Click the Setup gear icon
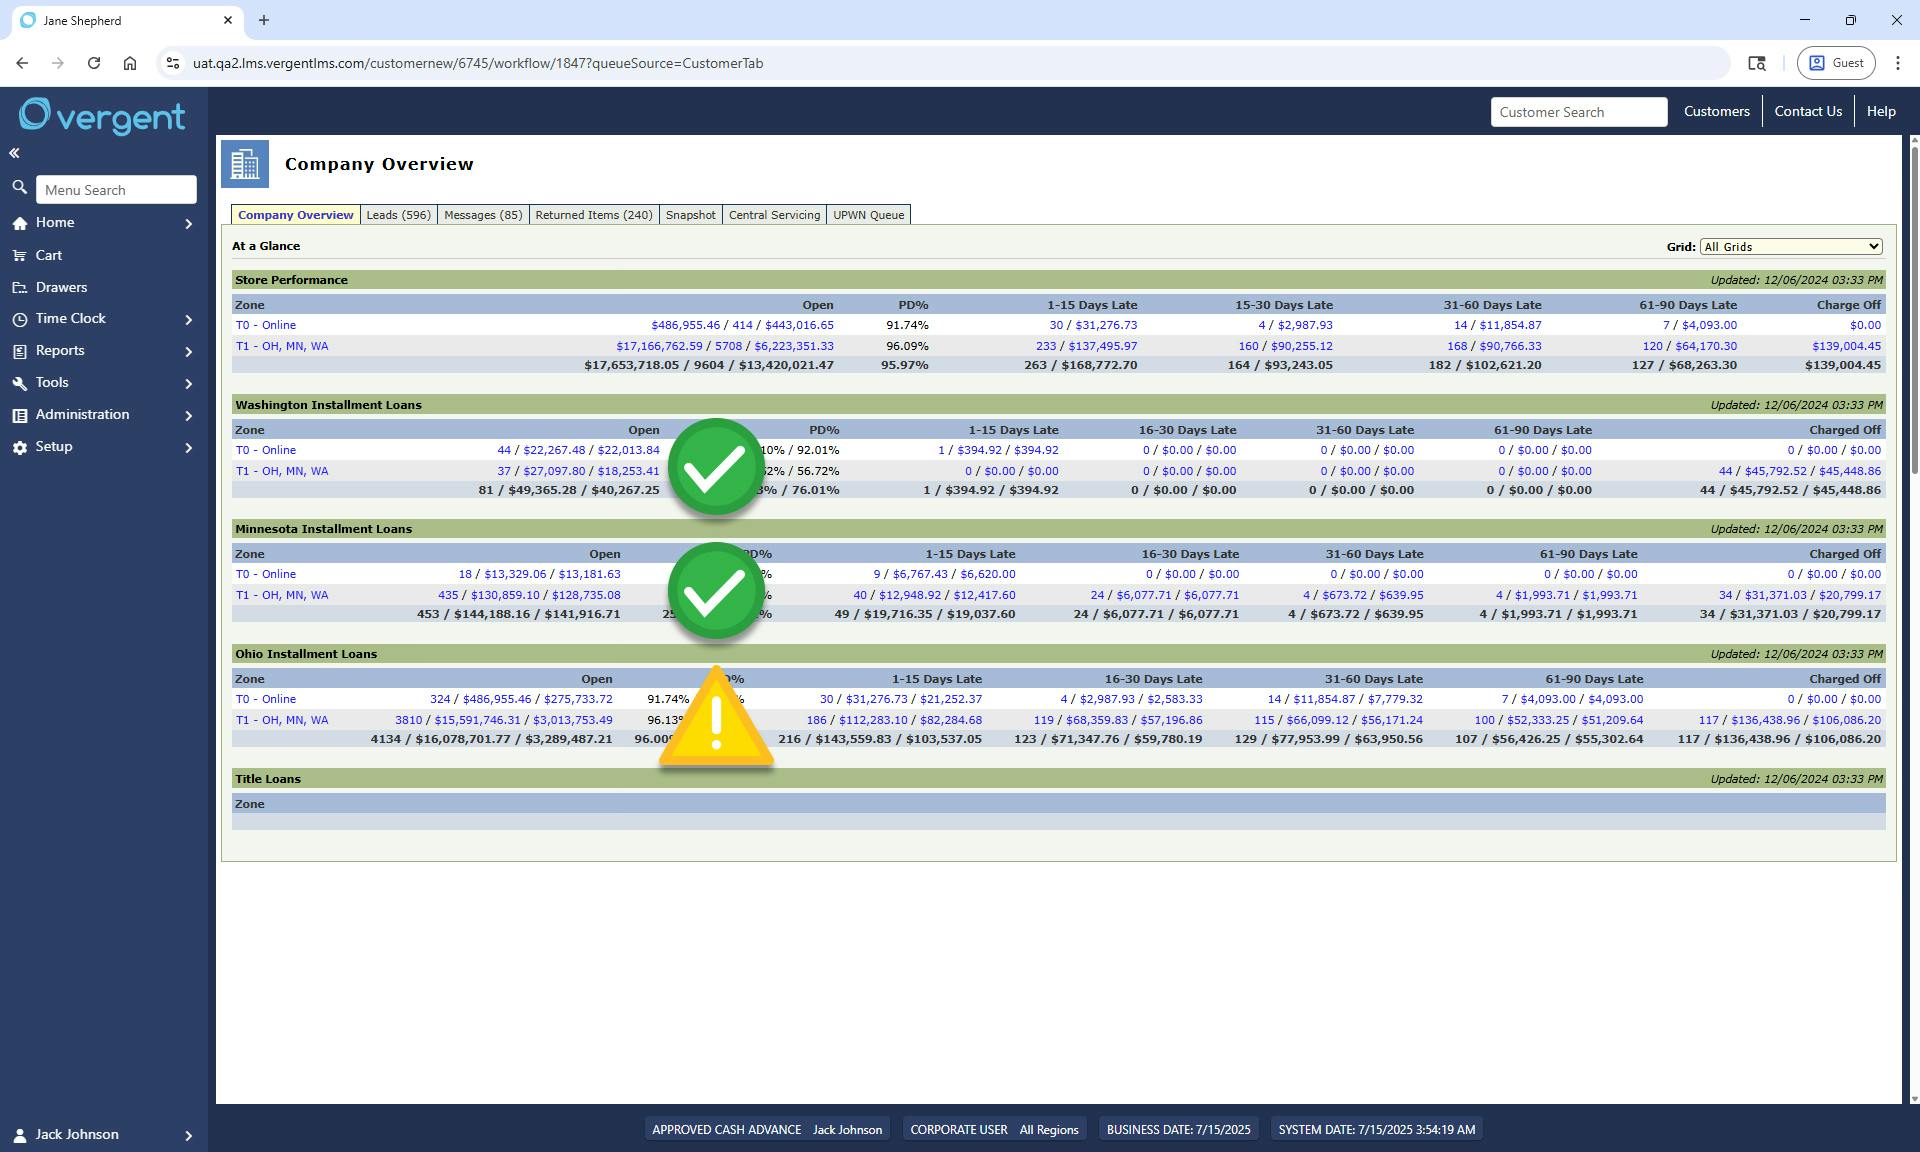 click(x=20, y=448)
